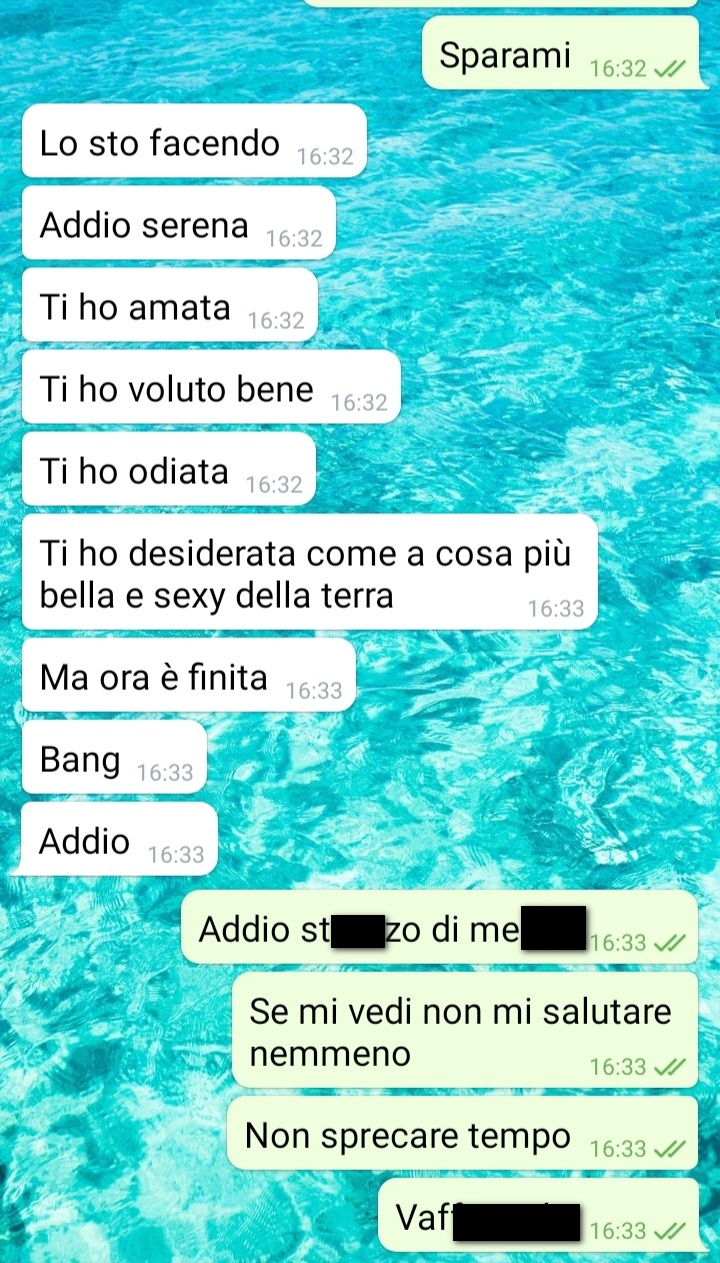Image resolution: width=720 pixels, height=1263 pixels.
Task: Tap the 'Ti ho amata' message
Action: tap(169, 305)
